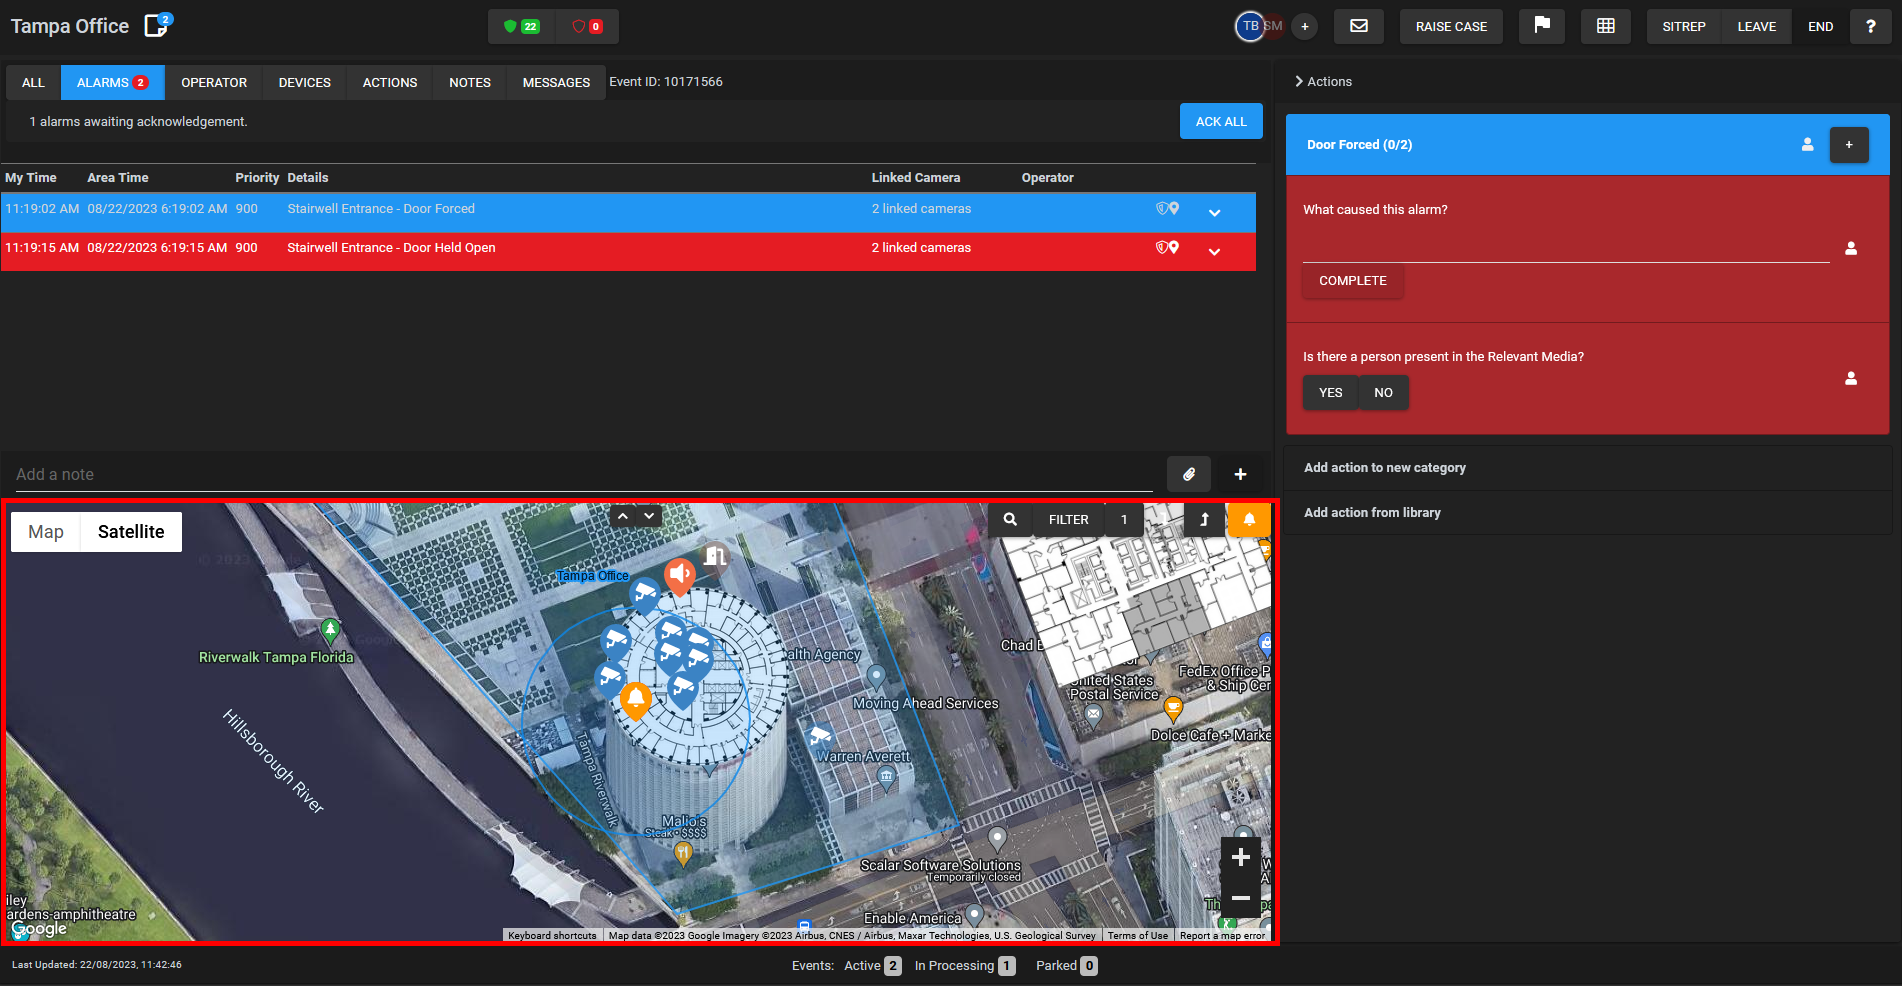This screenshot has height=986, width=1902.
Task: Switch to the DEVICES tab
Action: (303, 82)
